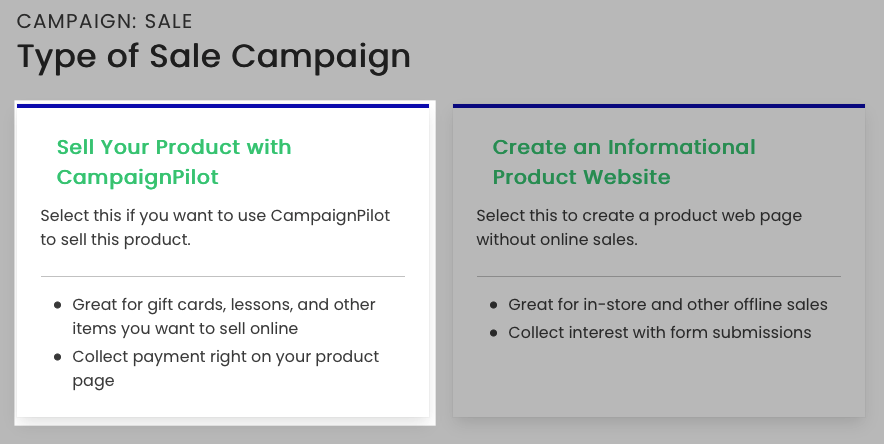Click empty space below bullets in CampaignPilot card
Viewport: 884px width, 444px height.
pos(223,404)
